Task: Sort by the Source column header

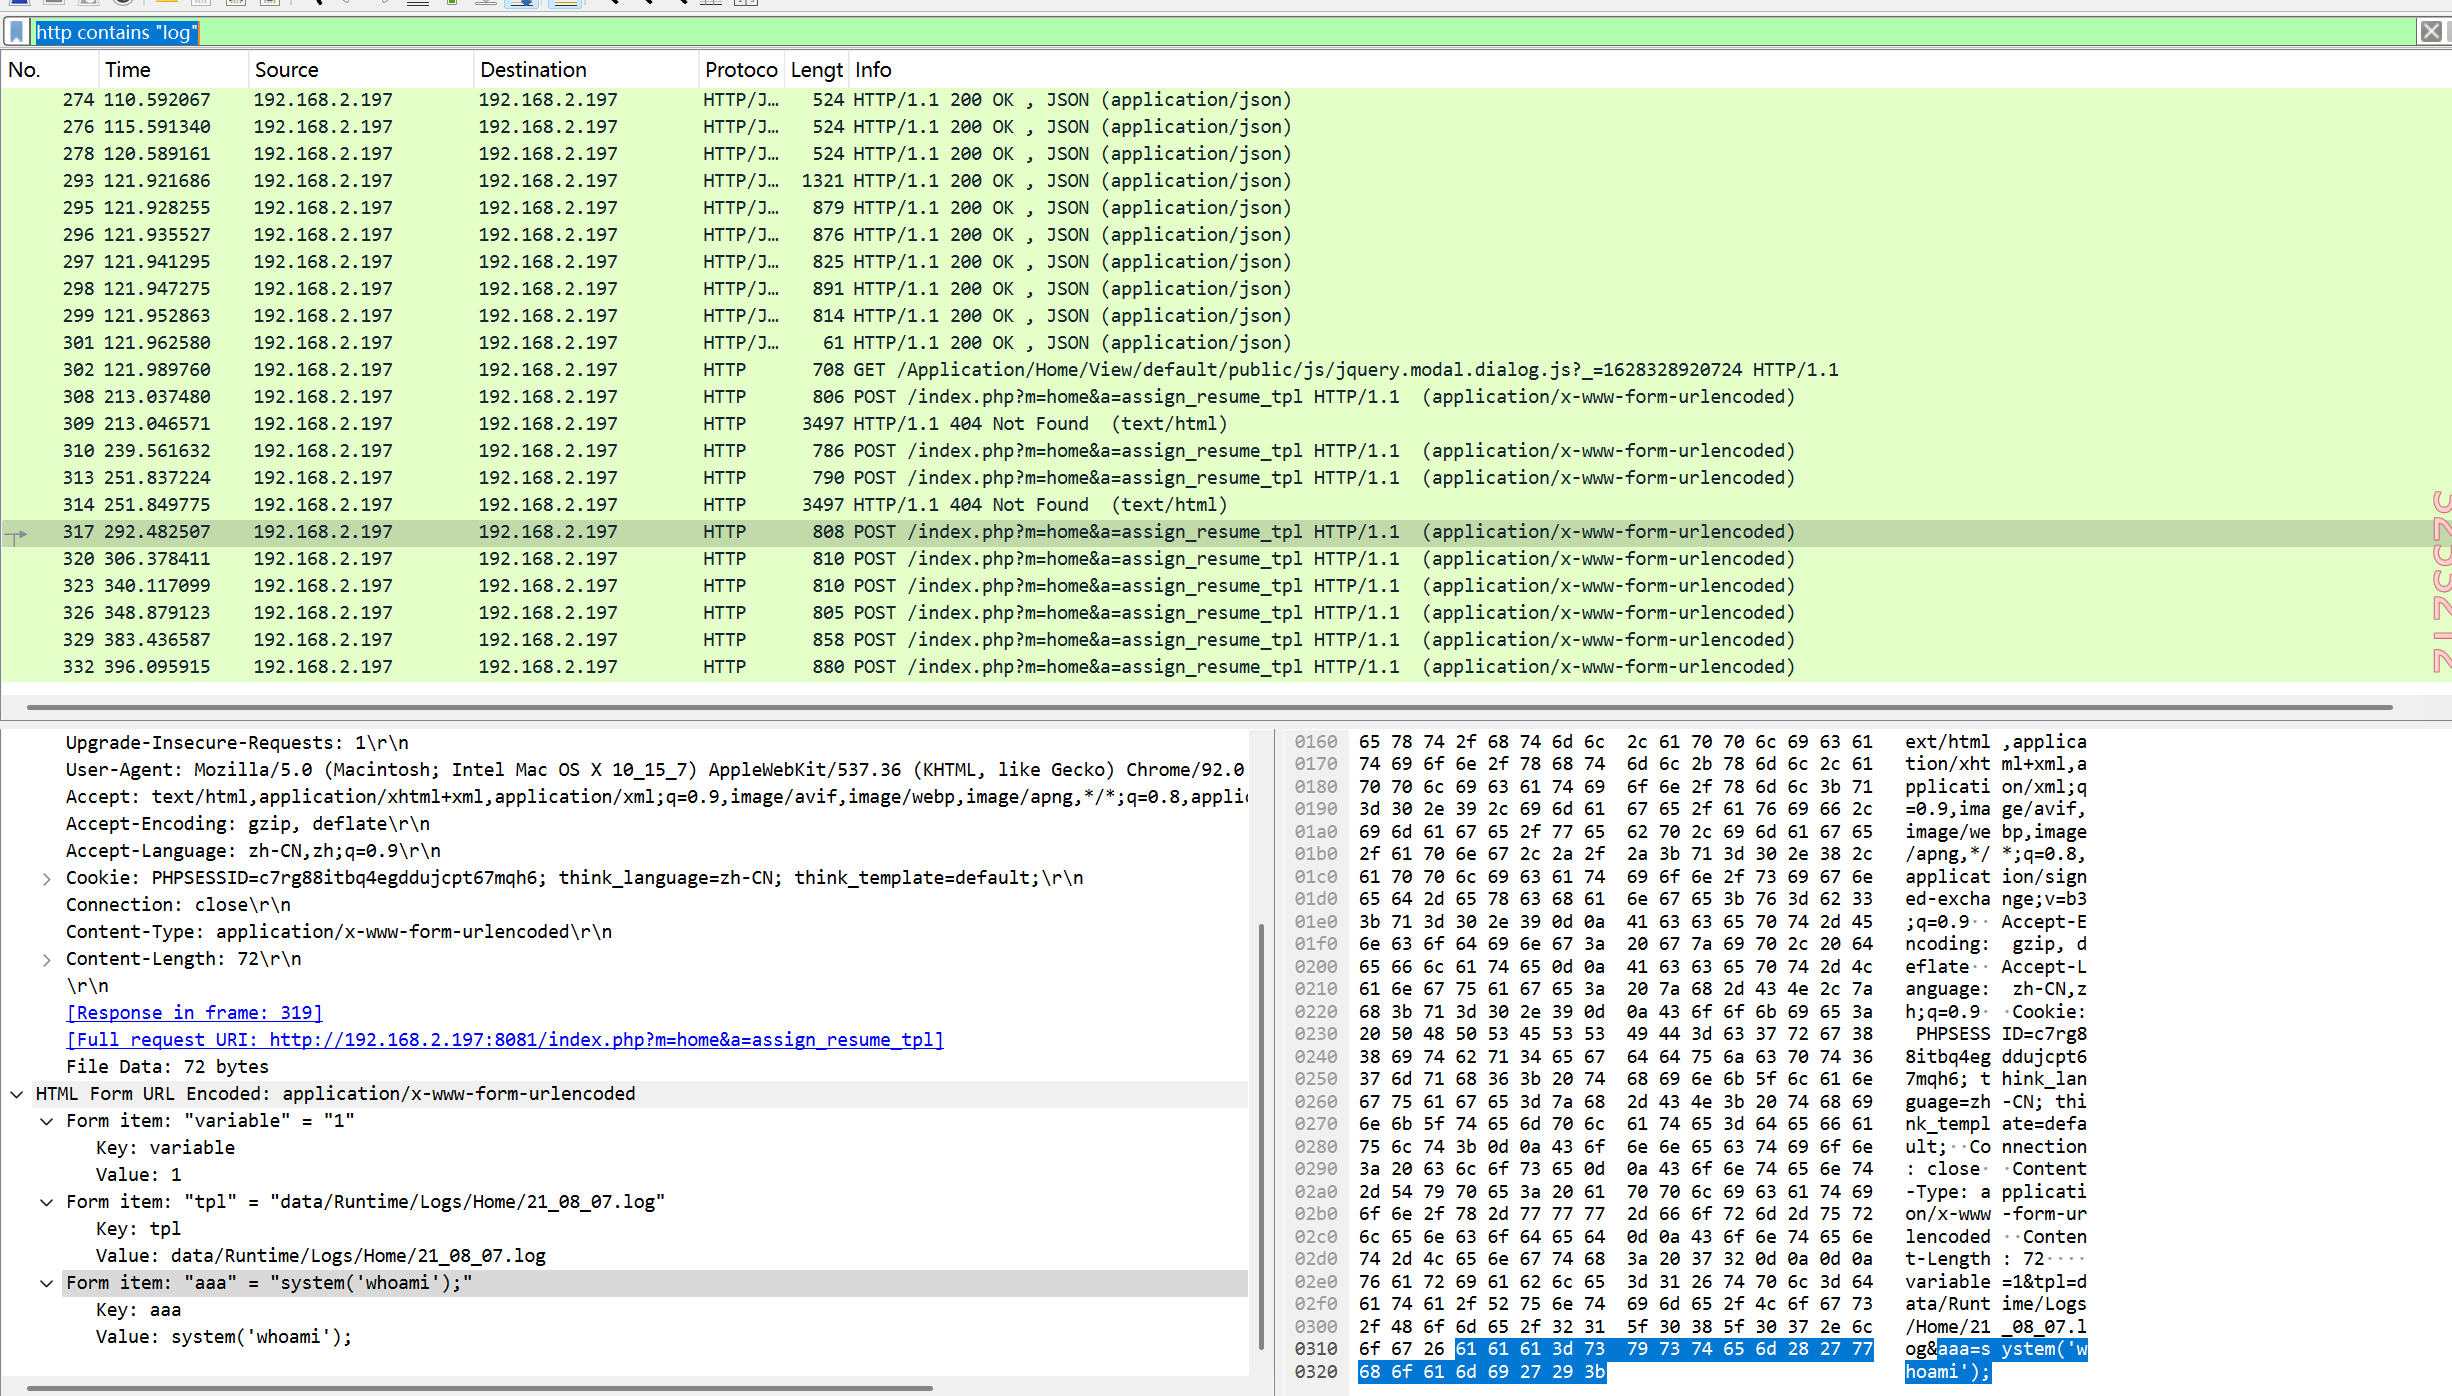Action: pos(286,70)
